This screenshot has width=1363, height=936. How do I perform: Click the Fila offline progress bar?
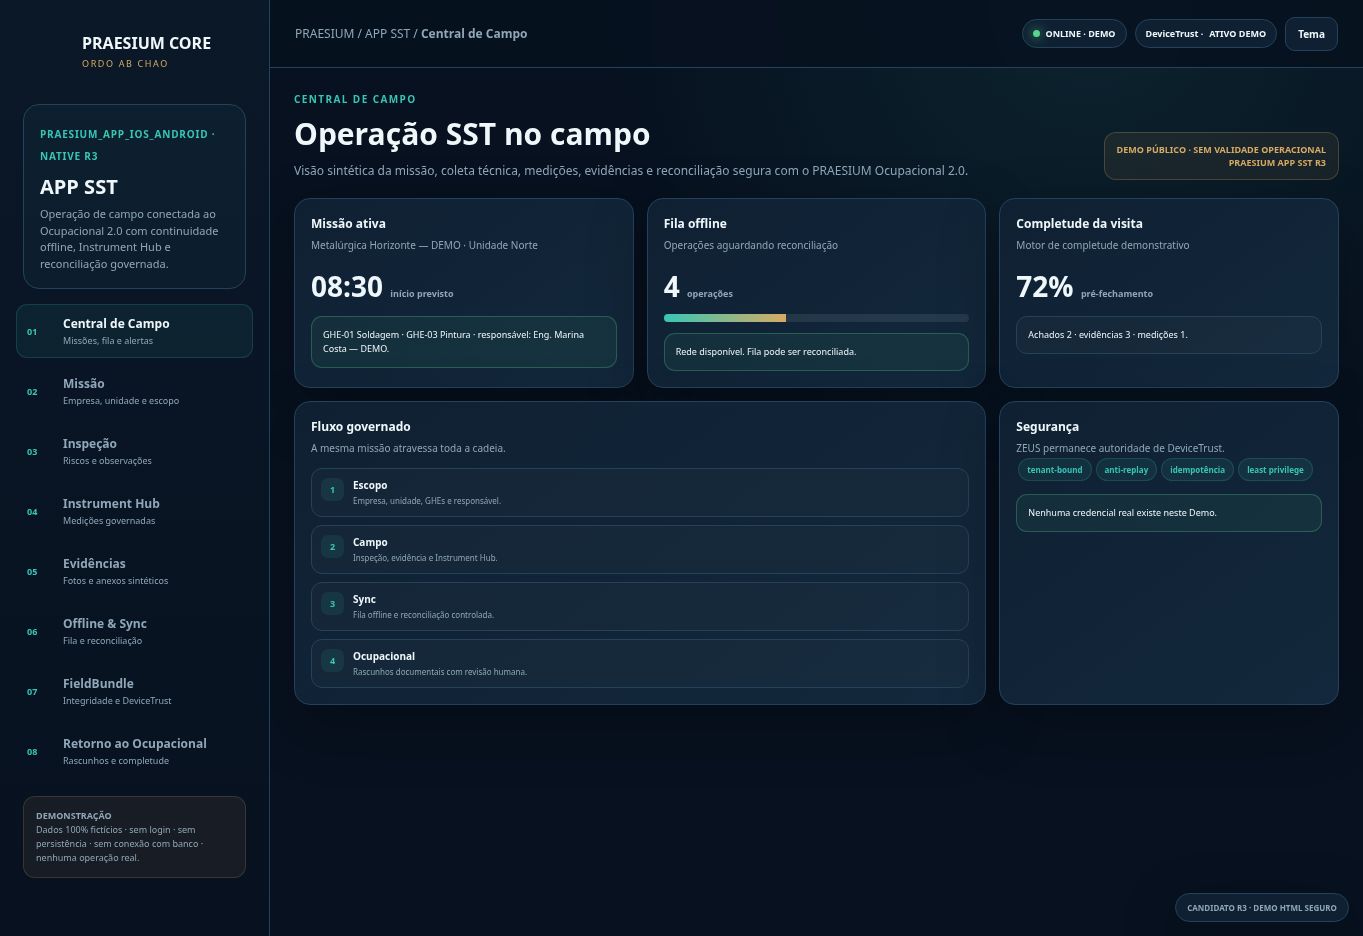point(816,318)
